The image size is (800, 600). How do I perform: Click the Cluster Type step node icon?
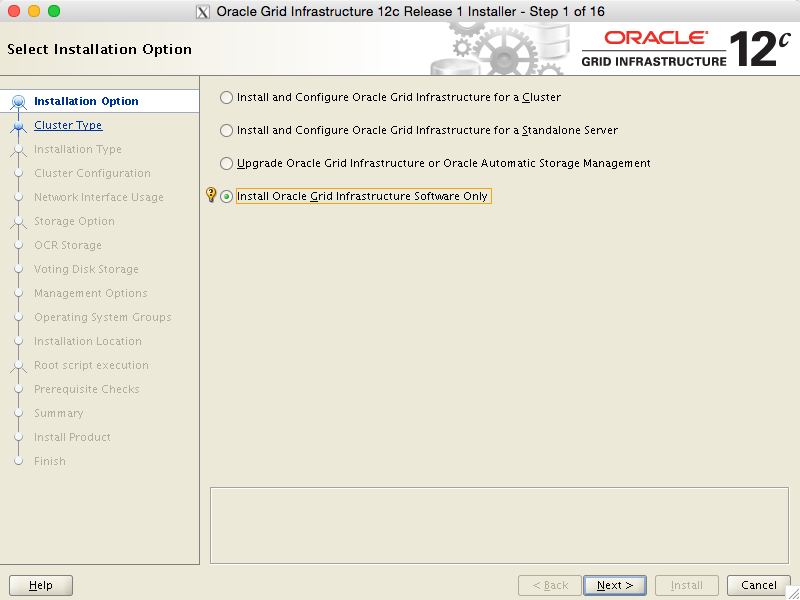click(18, 125)
